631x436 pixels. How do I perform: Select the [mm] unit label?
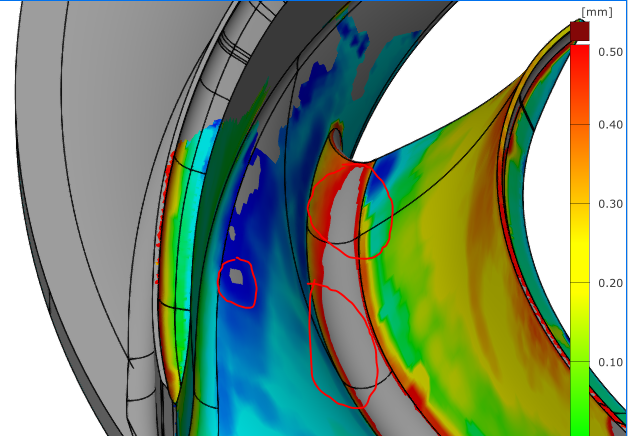597,12
